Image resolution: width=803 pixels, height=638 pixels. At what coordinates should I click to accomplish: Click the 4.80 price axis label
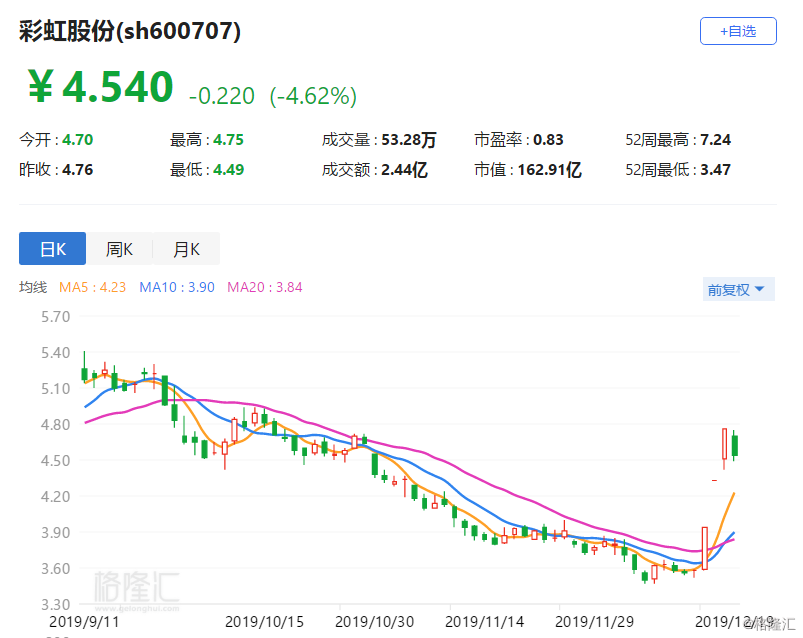[55, 424]
